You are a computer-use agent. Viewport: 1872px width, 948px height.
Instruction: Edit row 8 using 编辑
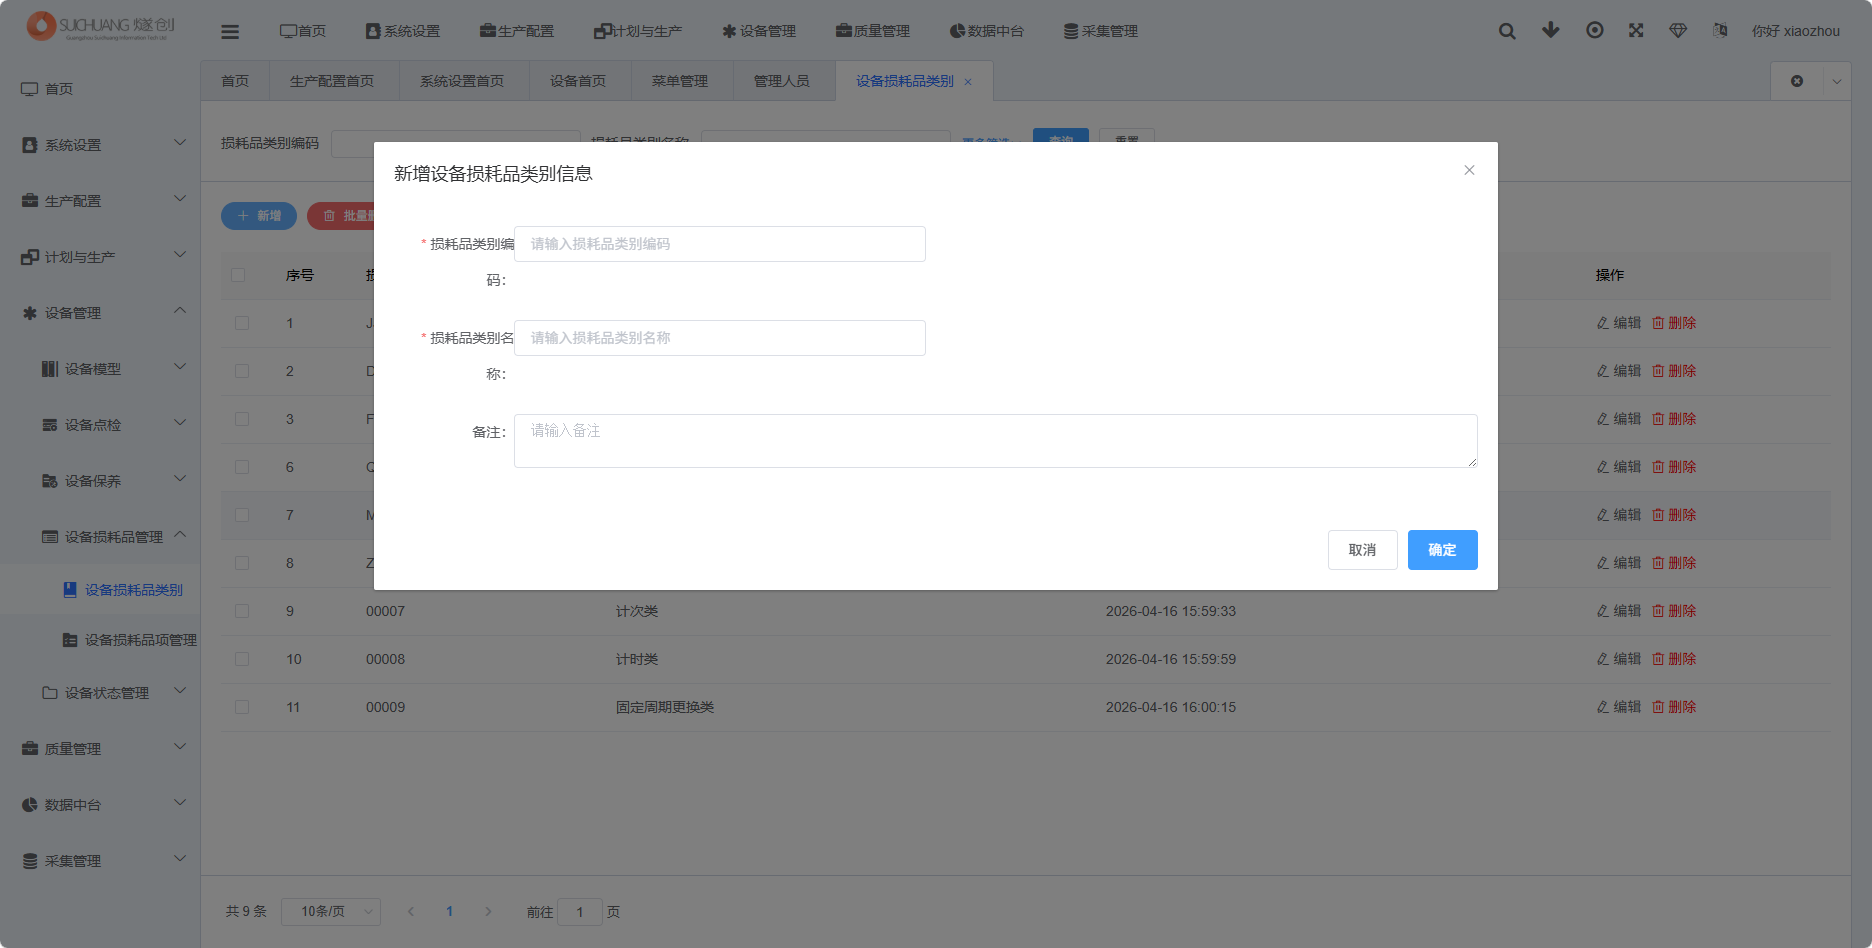(1619, 563)
